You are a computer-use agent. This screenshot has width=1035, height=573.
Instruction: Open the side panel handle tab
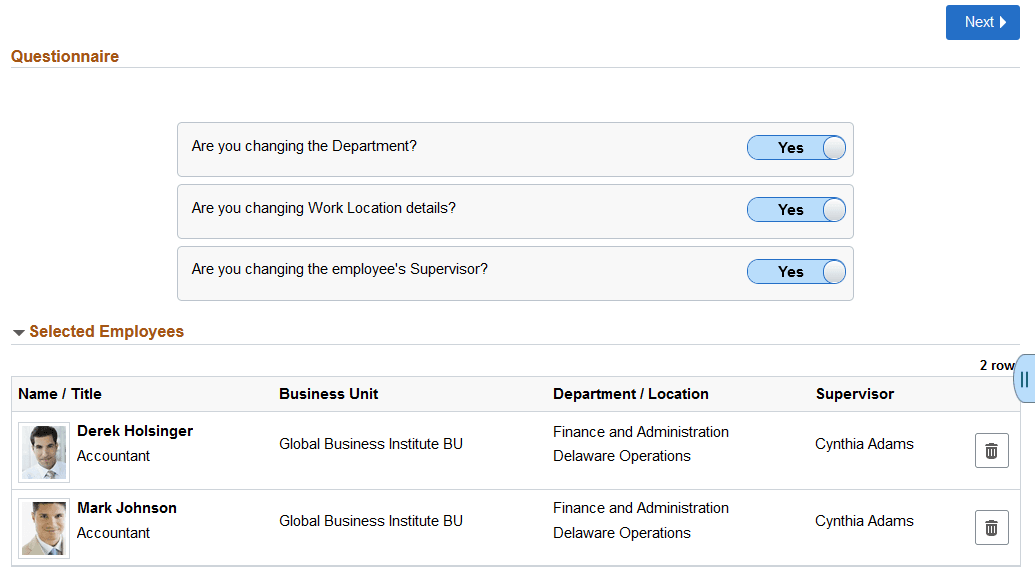coord(1024,379)
